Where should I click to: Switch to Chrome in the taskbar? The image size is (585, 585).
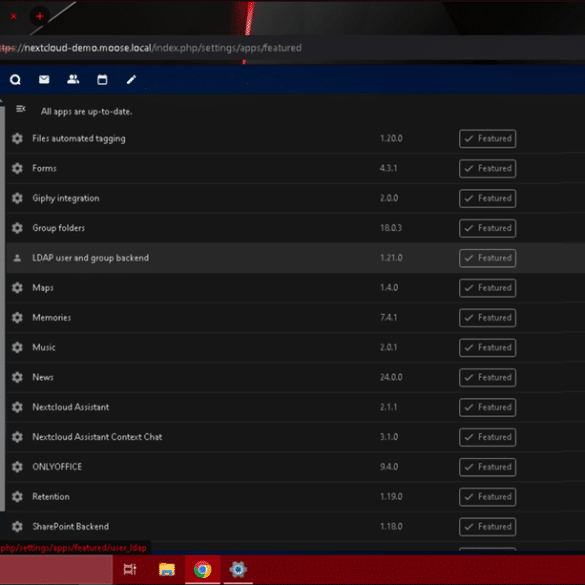(x=203, y=569)
